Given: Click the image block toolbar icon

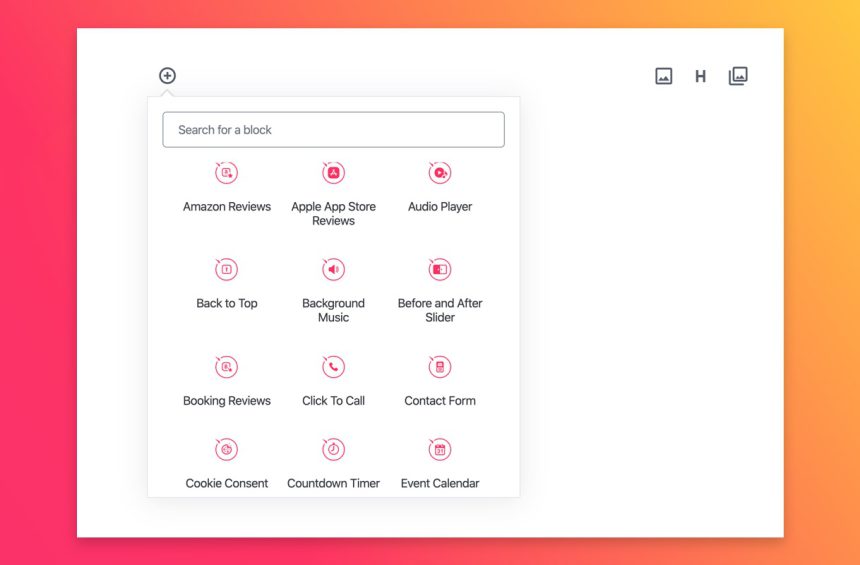Looking at the screenshot, I should [x=664, y=76].
